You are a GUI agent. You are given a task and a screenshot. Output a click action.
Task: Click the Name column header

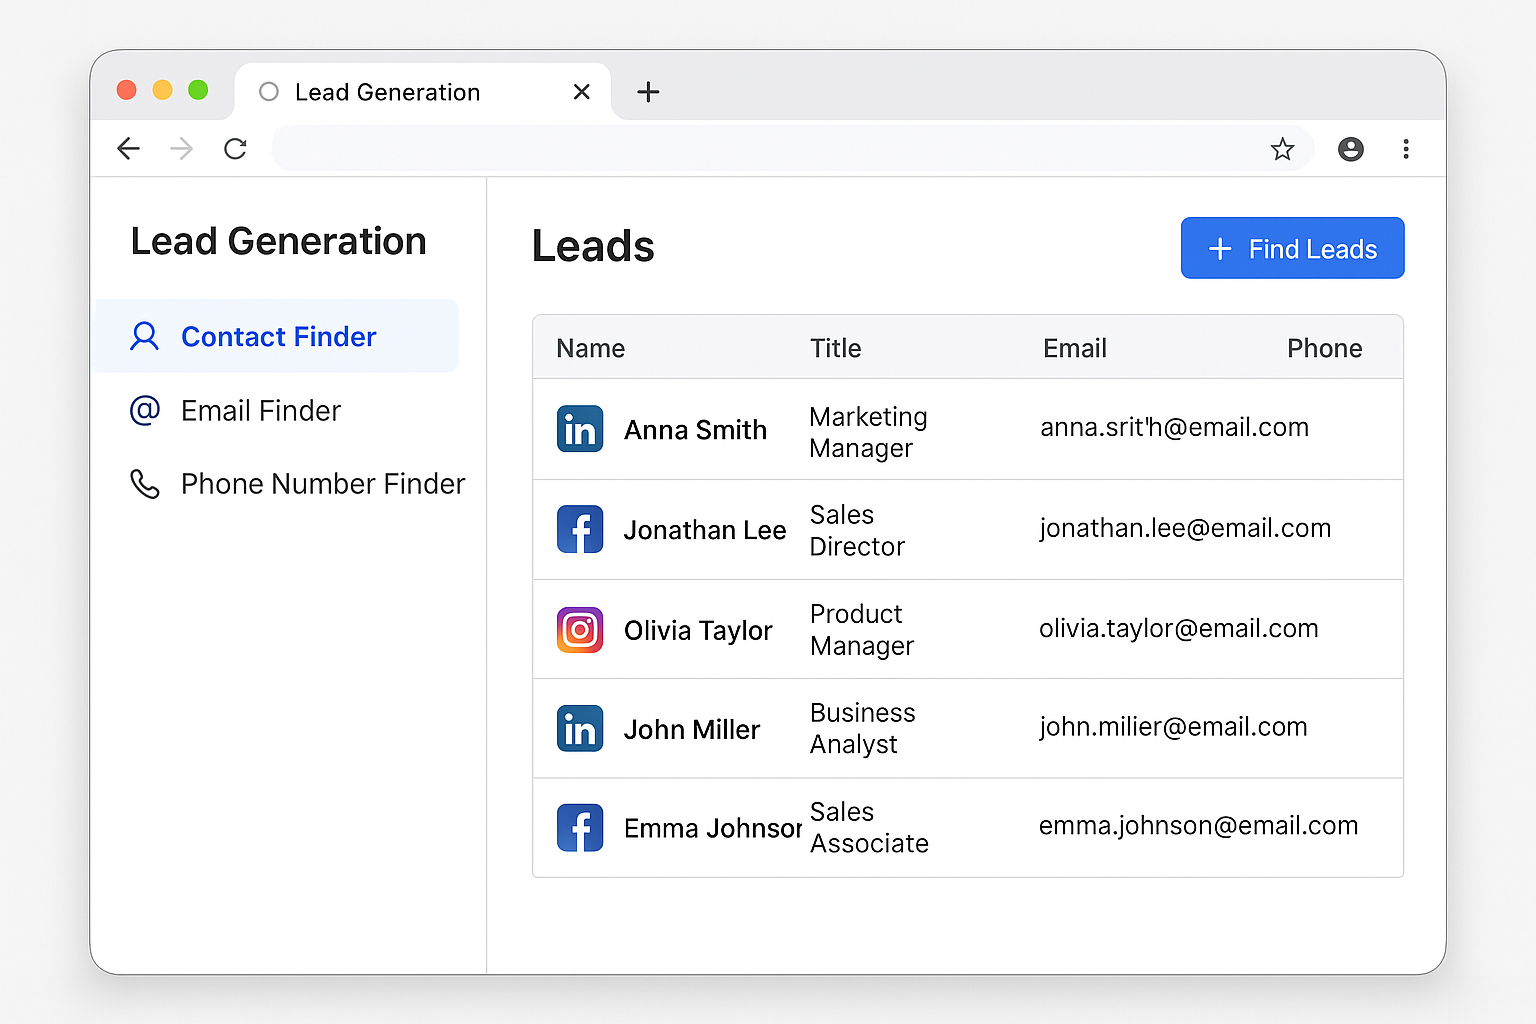coord(590,348)
